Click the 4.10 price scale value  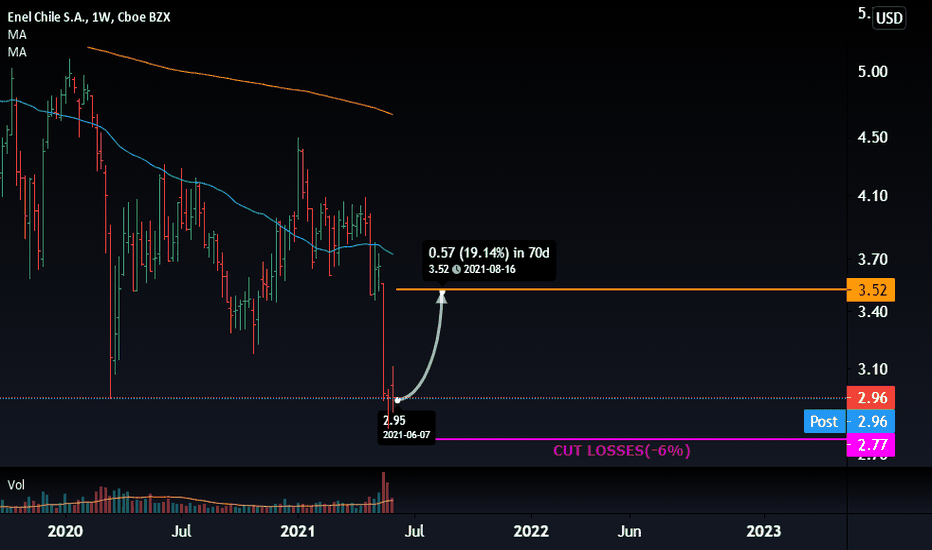coord(872,196)
